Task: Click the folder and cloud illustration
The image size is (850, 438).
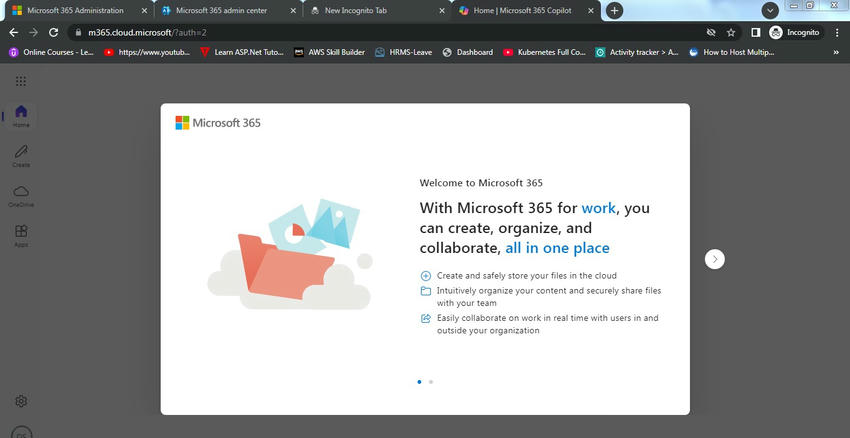Action: tap(290, 255)
